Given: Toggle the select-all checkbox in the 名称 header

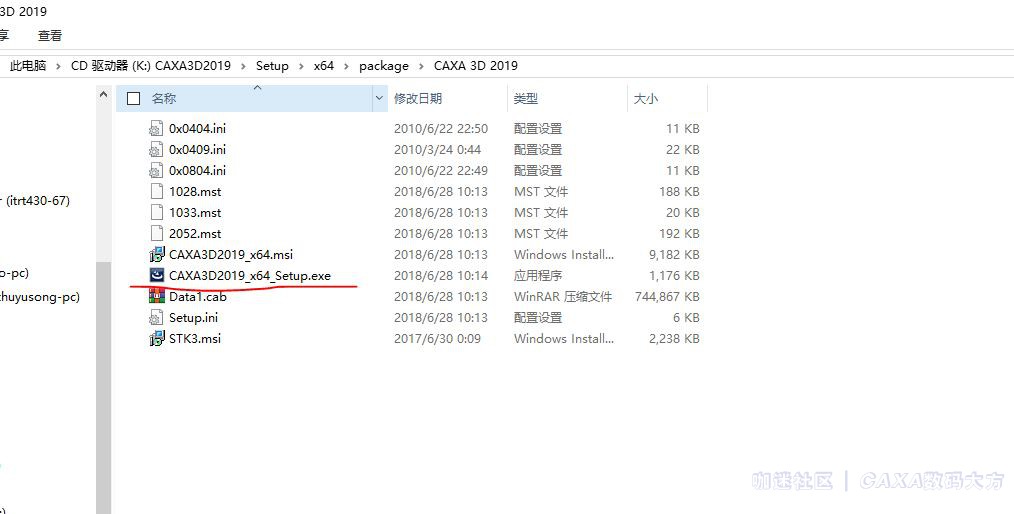Looking at the screenshot, I should click(134, 98).
